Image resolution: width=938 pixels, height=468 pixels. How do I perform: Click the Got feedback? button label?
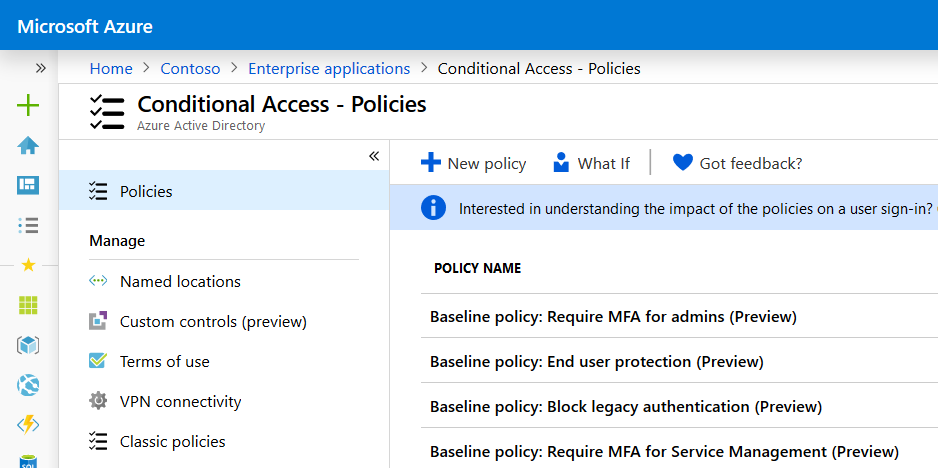[750, 163]
